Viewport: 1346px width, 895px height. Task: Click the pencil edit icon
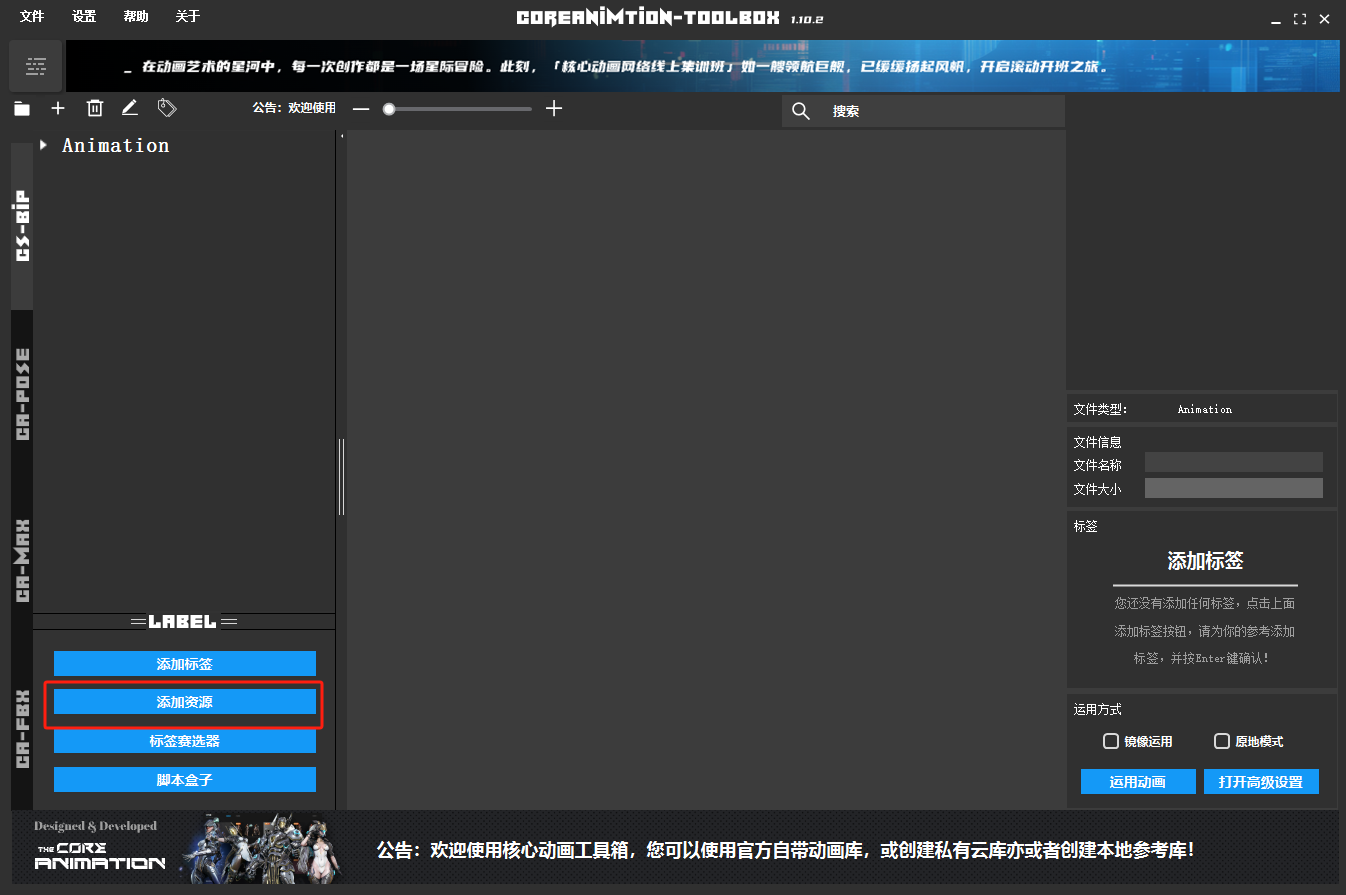point(130,108)
